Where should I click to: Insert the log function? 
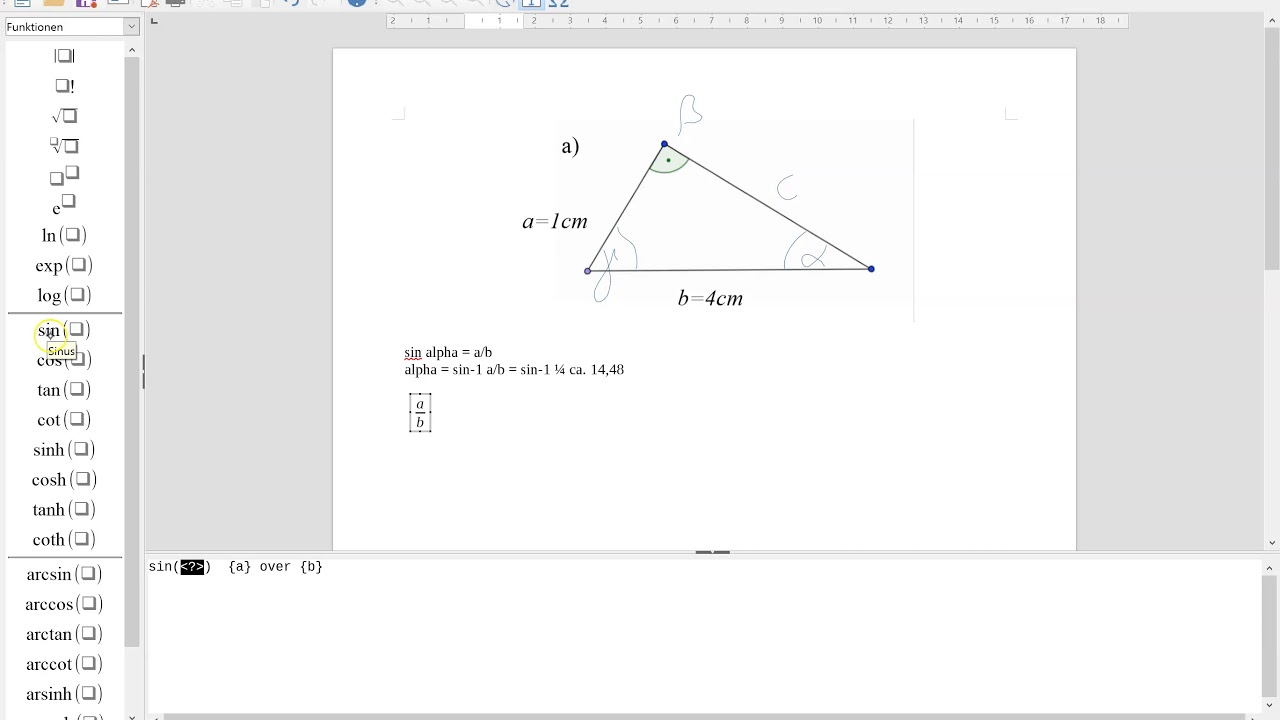(64, 295)
